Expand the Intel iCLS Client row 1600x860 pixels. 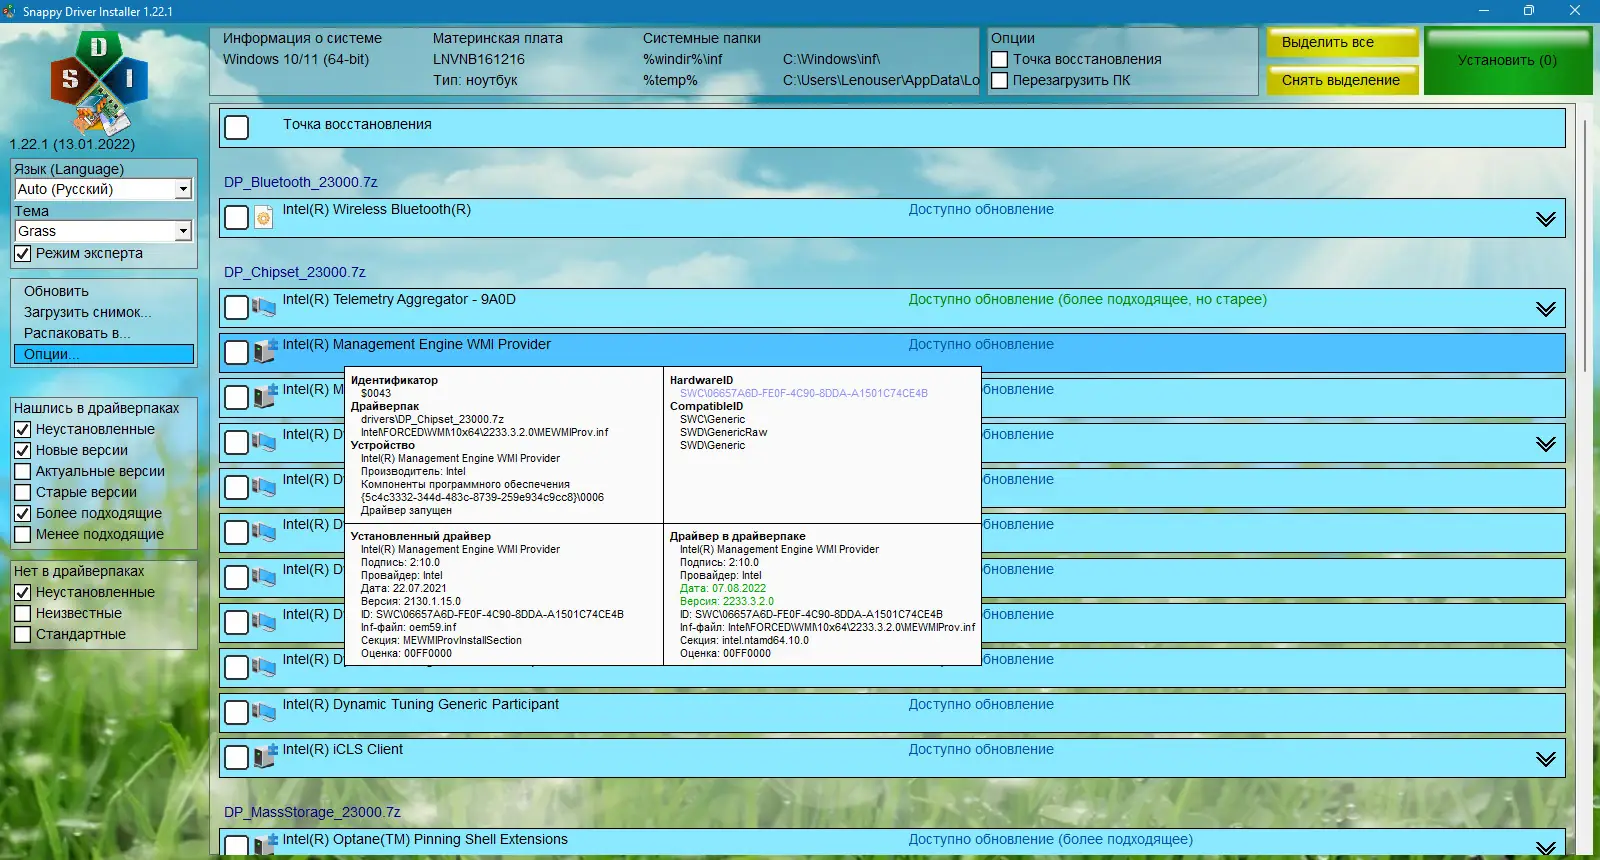[1546, 759]
